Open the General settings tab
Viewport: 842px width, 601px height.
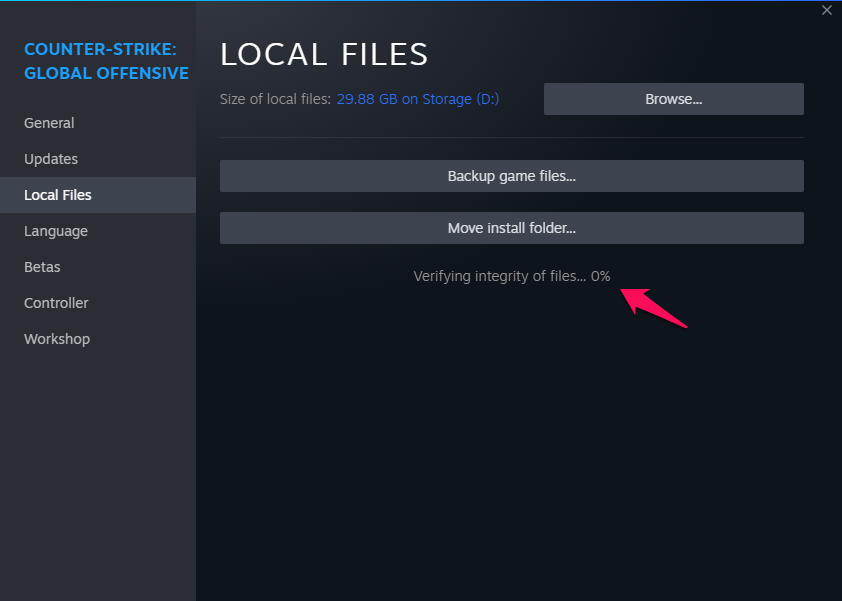pos(98,123)
